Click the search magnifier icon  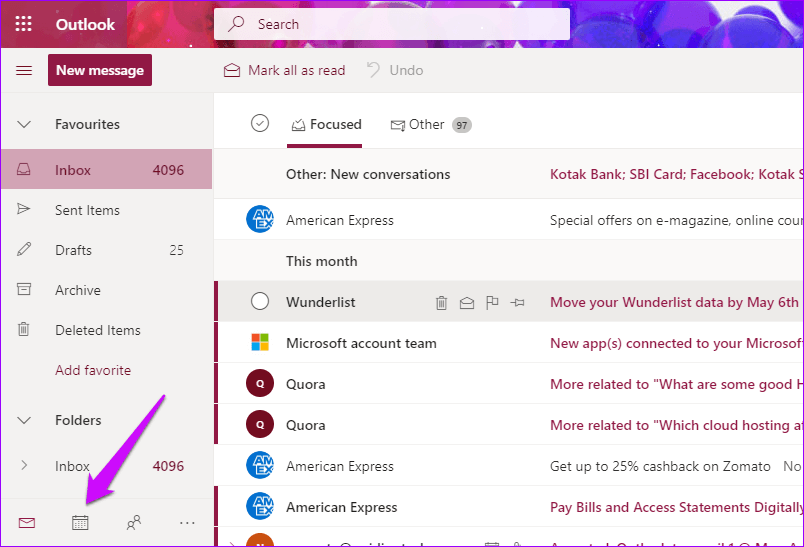236,24
